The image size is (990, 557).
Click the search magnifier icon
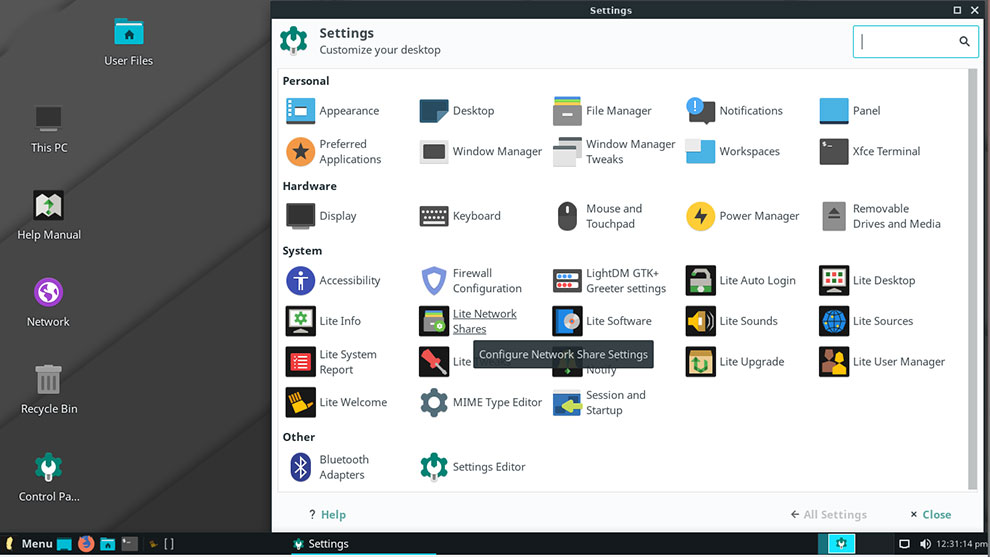[964, 42]
